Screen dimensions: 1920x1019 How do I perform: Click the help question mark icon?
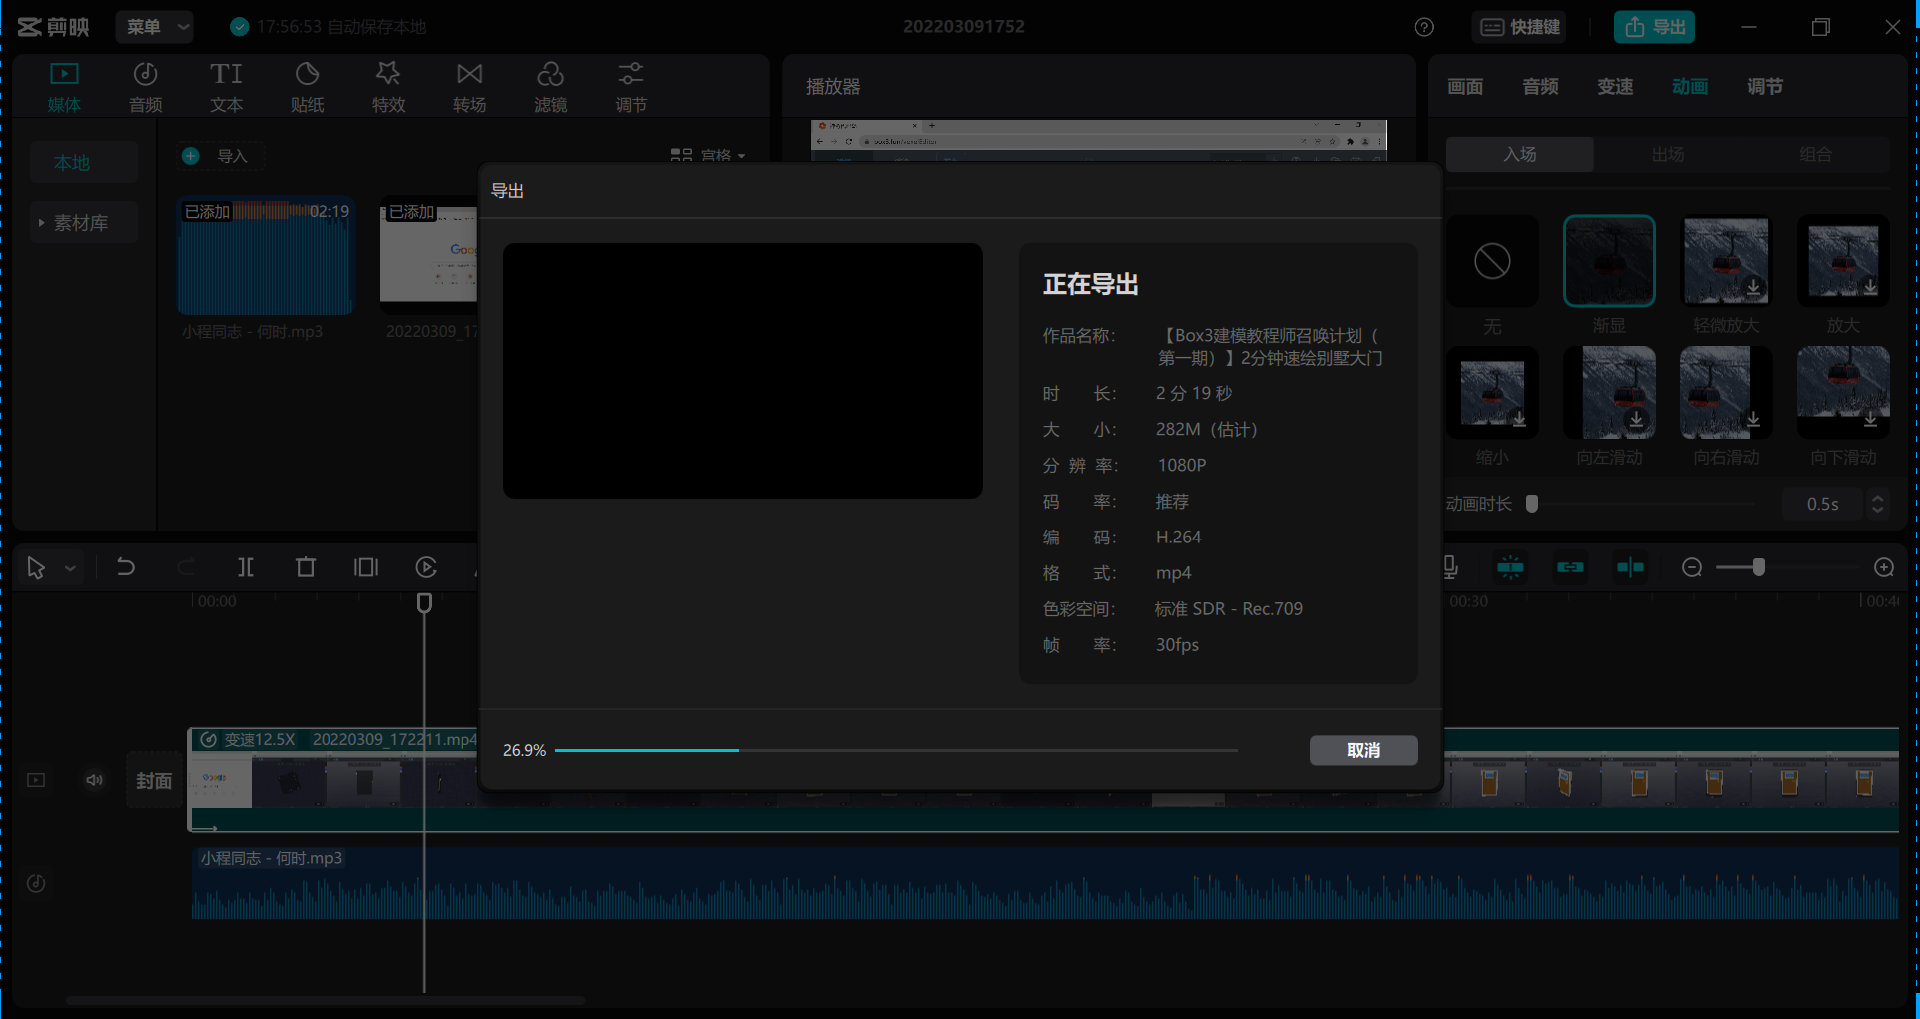point(1424,27)
